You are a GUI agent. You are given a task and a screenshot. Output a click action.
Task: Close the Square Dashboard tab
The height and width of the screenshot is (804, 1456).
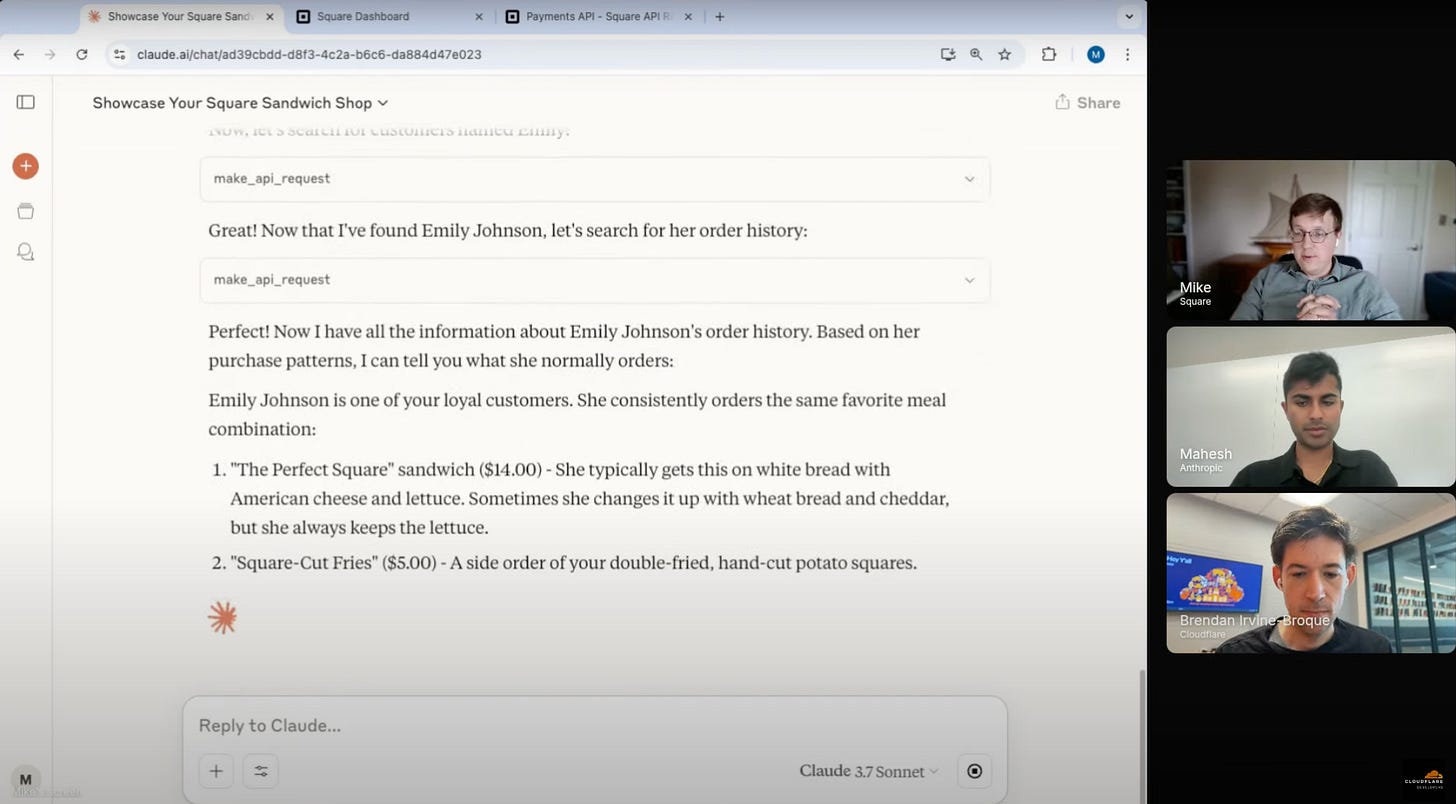click(478, 16)
